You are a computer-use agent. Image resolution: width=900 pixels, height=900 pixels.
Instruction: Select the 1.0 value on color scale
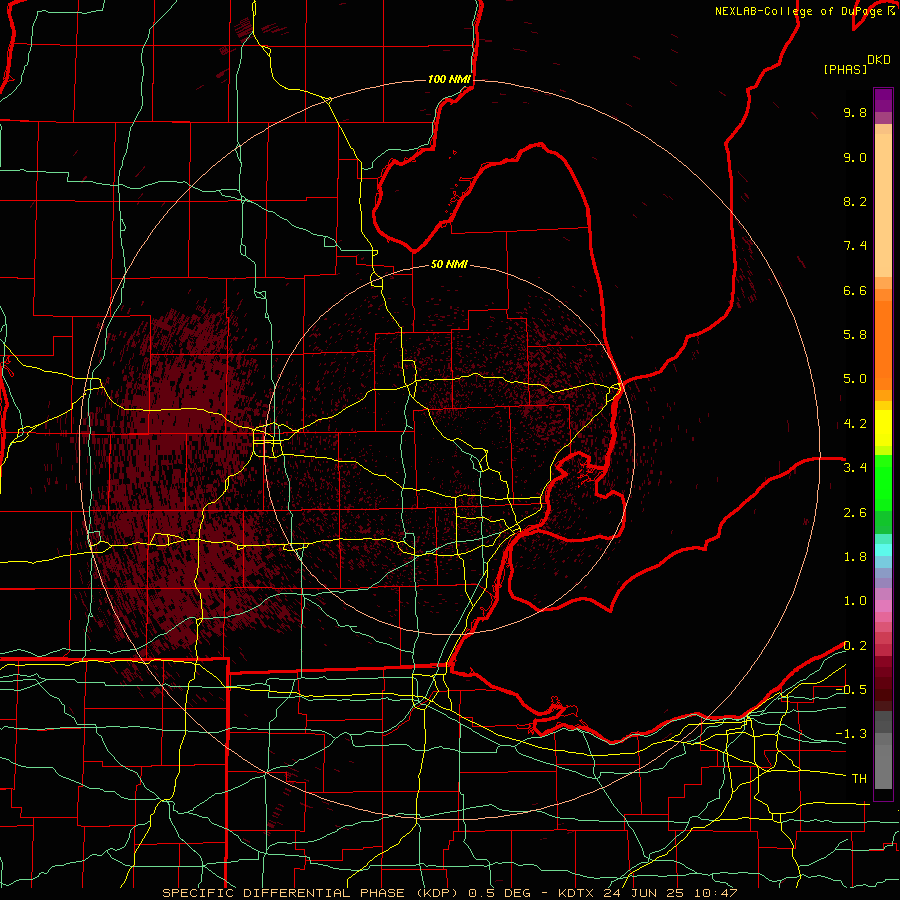855,601
